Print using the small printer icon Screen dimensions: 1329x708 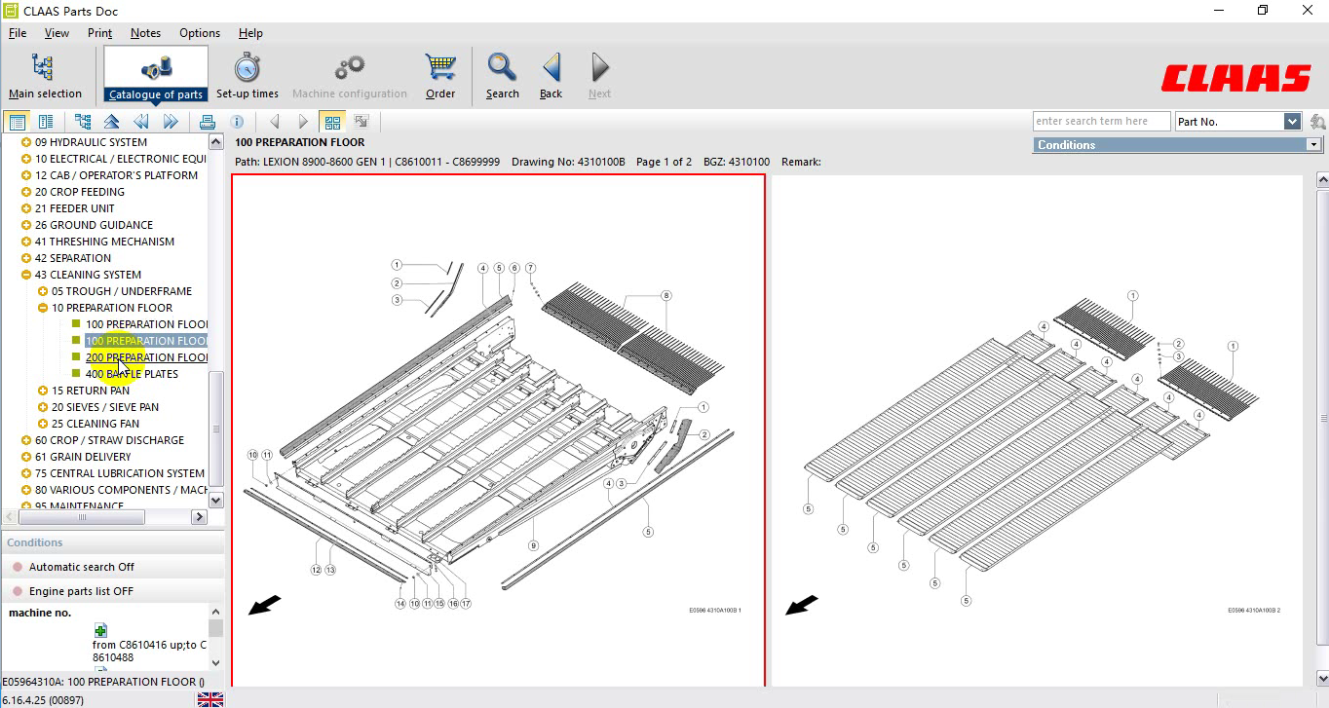coord(207,122)
